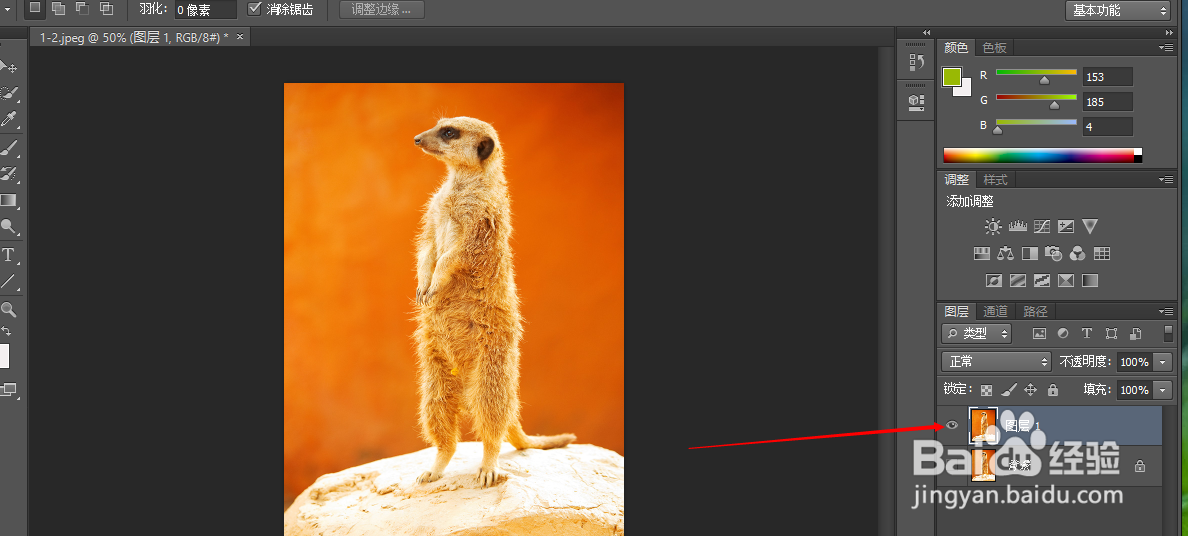Add a Curves adjustment
Viewport: 1188px width, 536px height.
coord(1042,226)
